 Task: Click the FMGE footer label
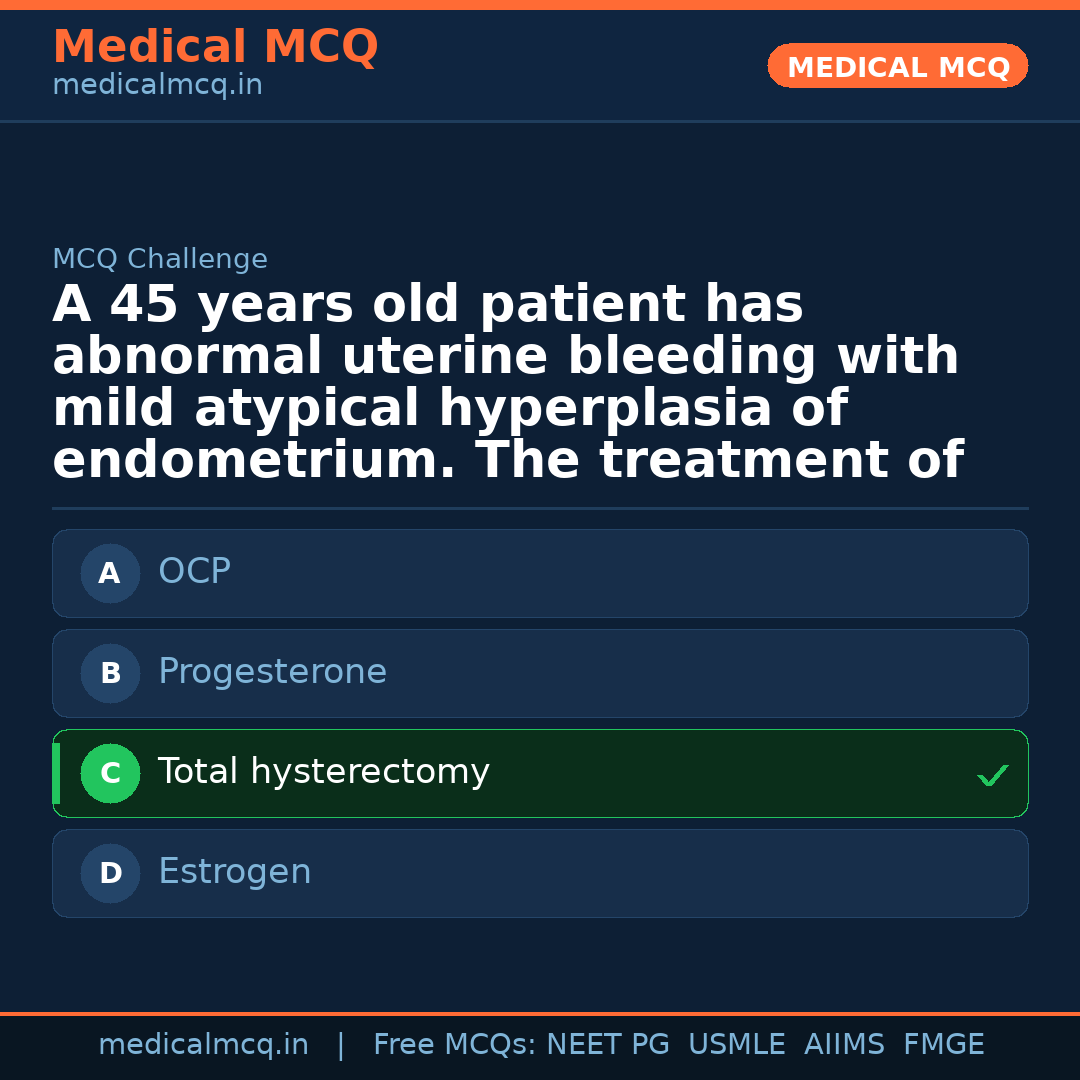click(x=943, y=1045)
